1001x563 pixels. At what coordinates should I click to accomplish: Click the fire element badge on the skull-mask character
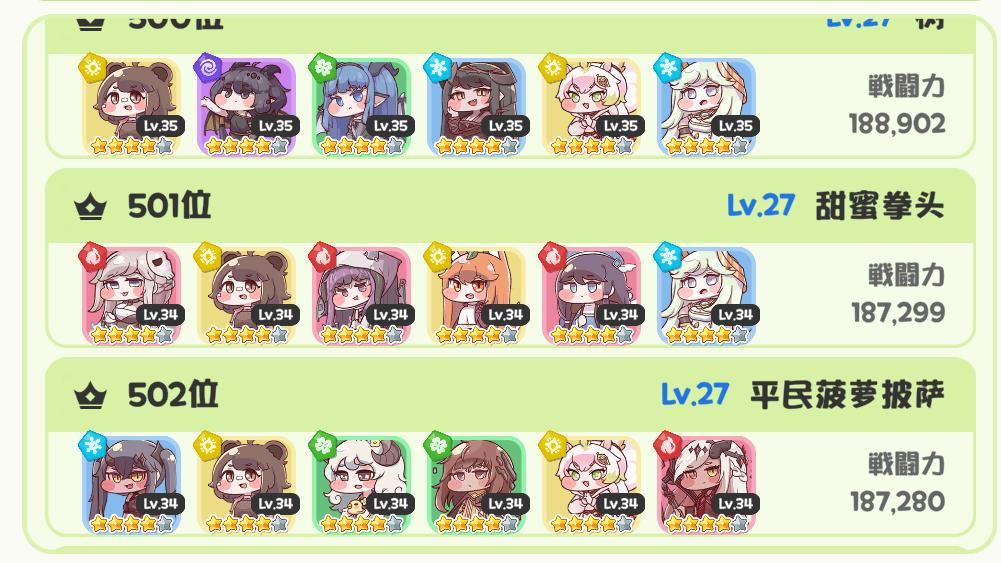[x=93, y=255]
